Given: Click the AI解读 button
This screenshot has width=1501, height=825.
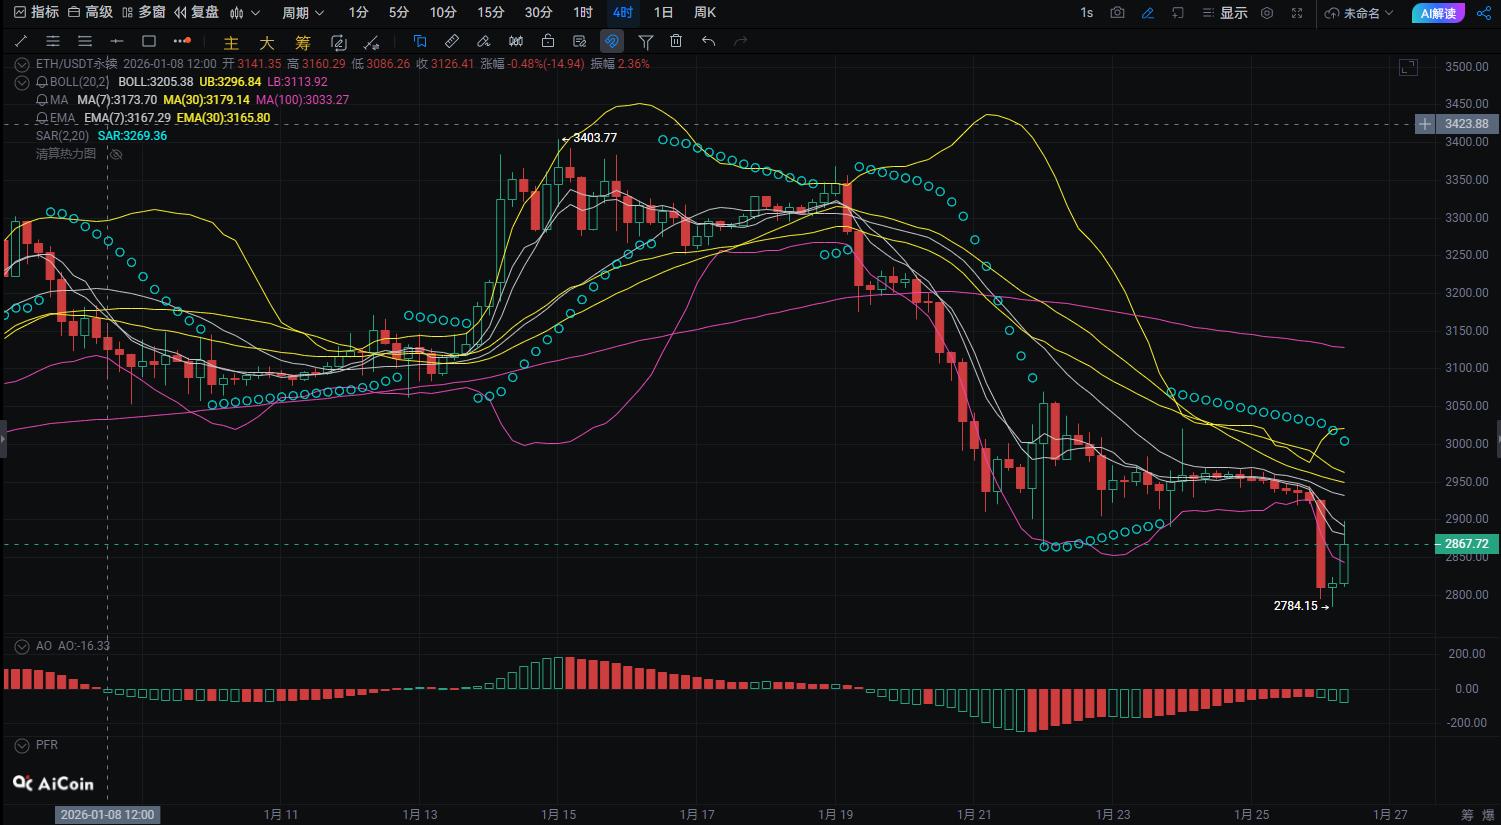Looking at the screenshot, I should point(1438,13).
